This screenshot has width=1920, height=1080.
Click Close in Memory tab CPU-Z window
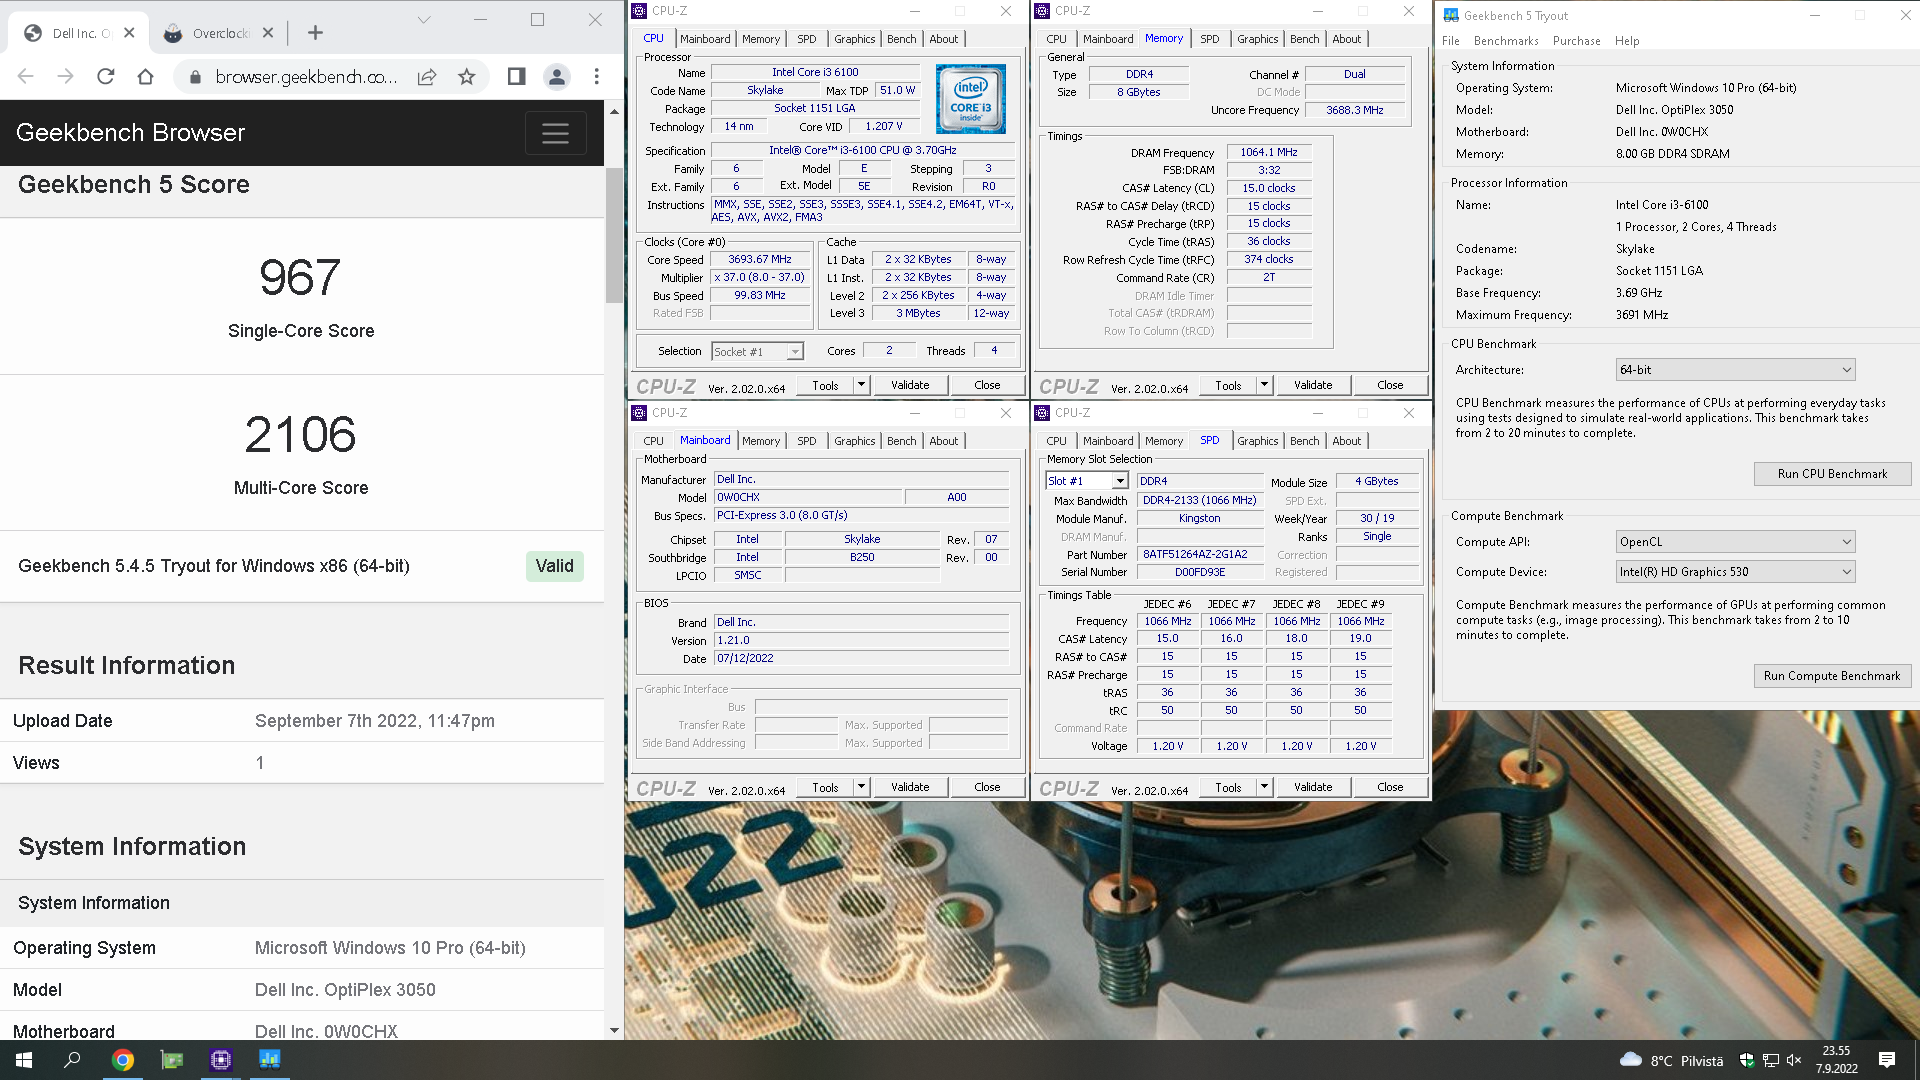coord(1390,385)
